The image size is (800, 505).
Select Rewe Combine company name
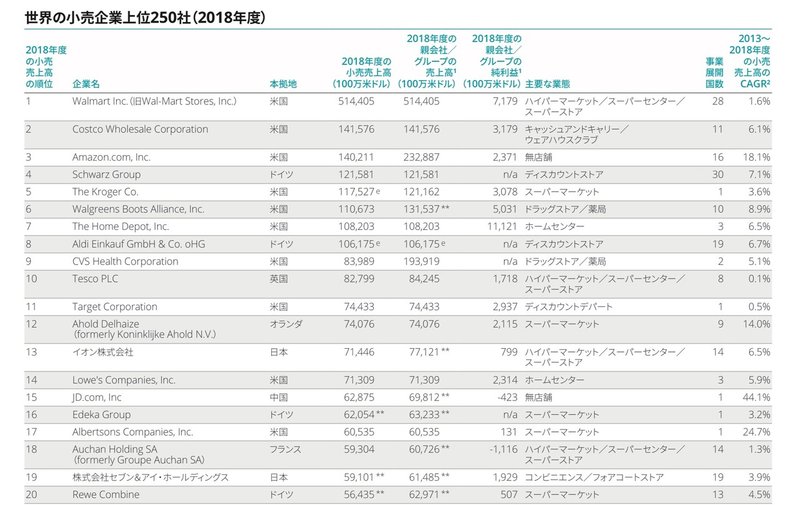[106, 495]
